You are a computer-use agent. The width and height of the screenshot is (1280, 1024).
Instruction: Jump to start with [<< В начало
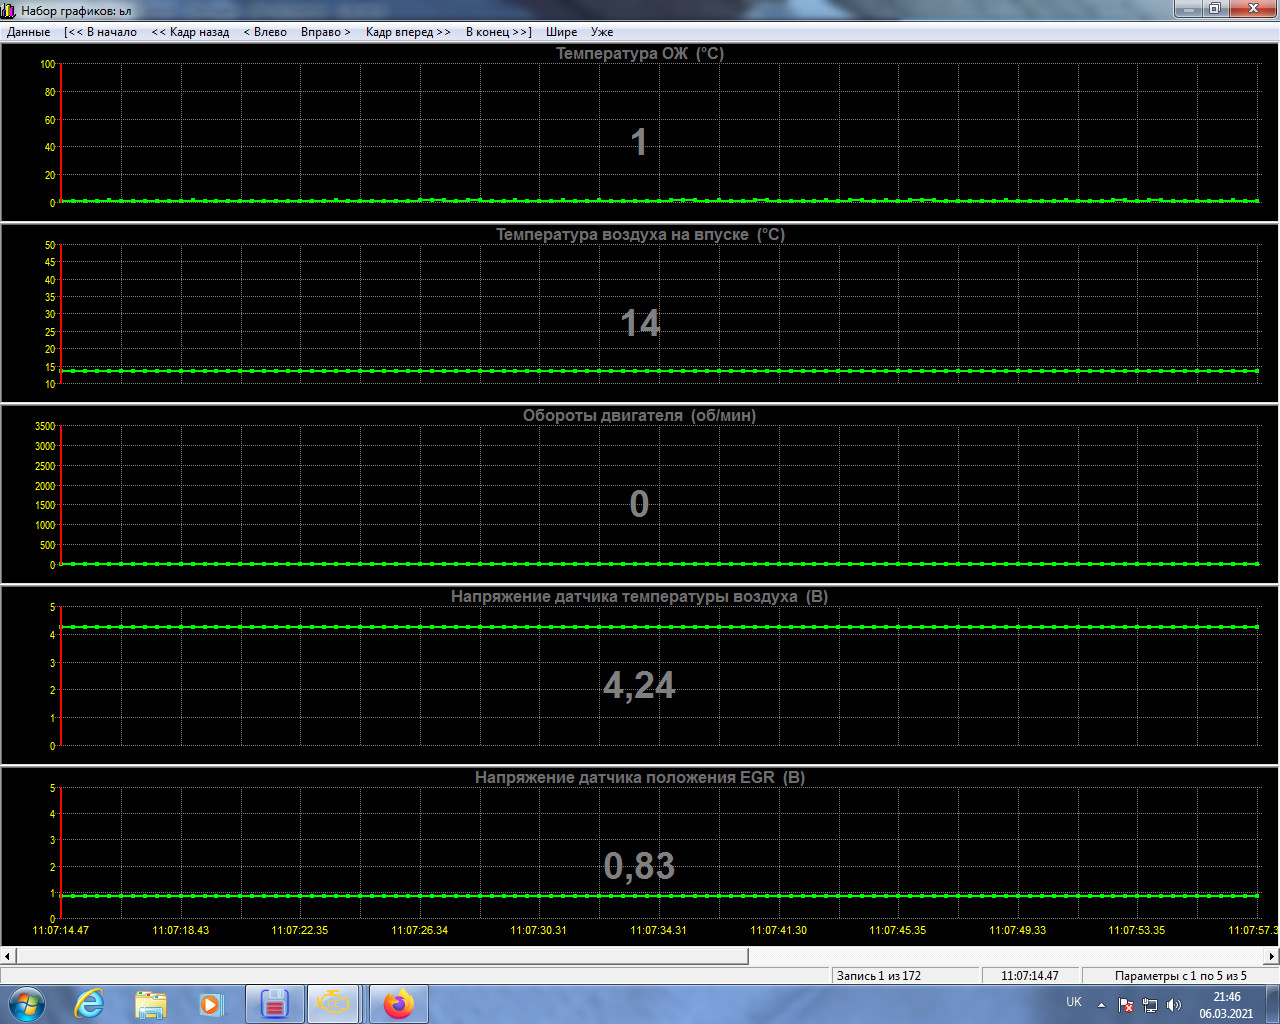pos(100,32)
